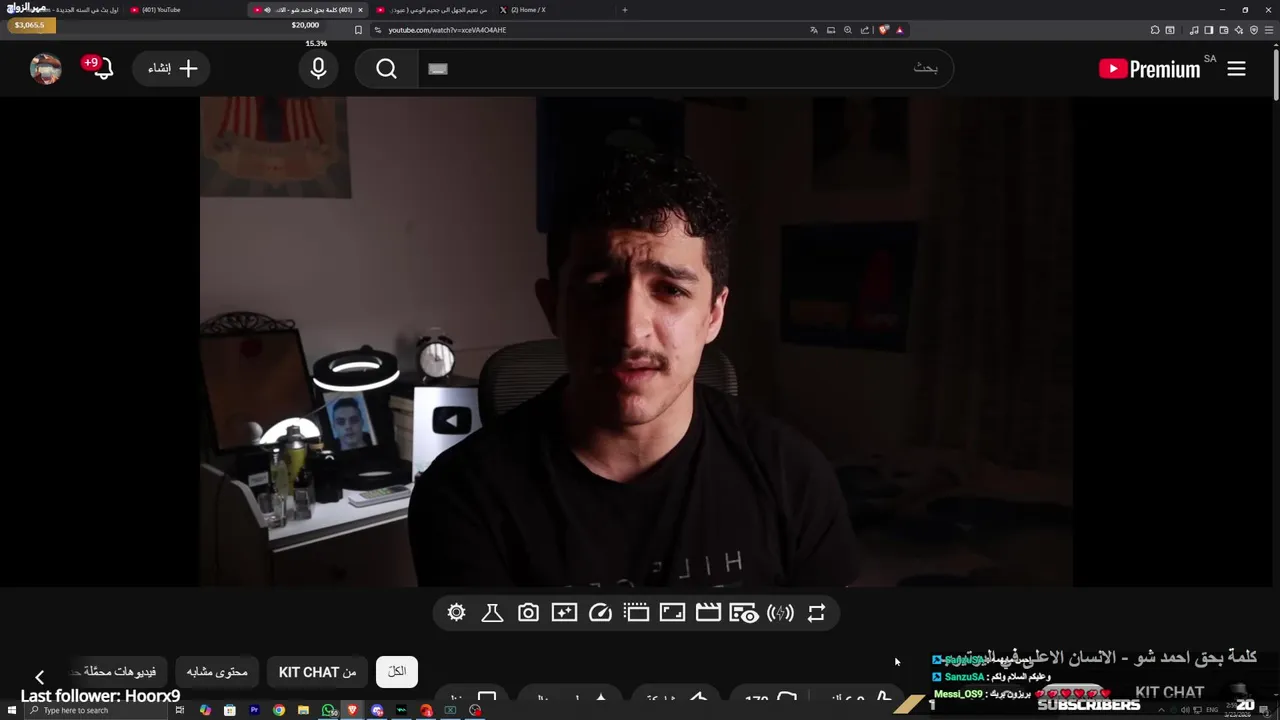Start voice search with the microphone
The width and height of the screenshot is (1280, 720).
tap(318, 68)
